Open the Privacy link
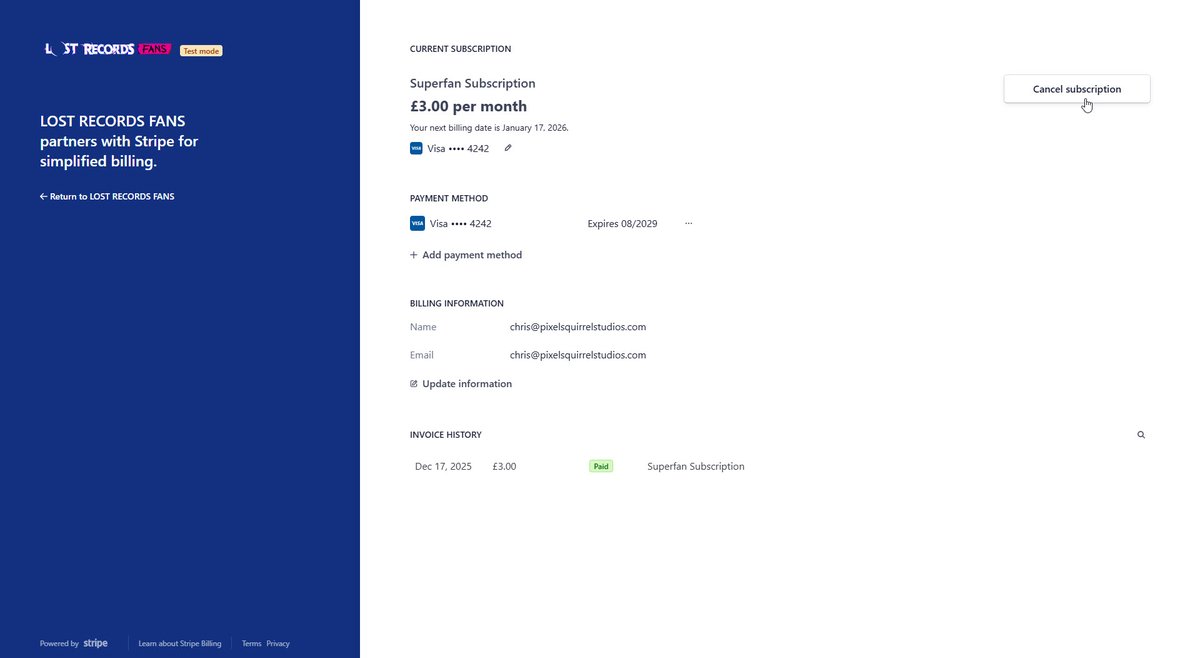Image resolution: width=1200 pixels, height=658 pixels. tap(278, 644)
